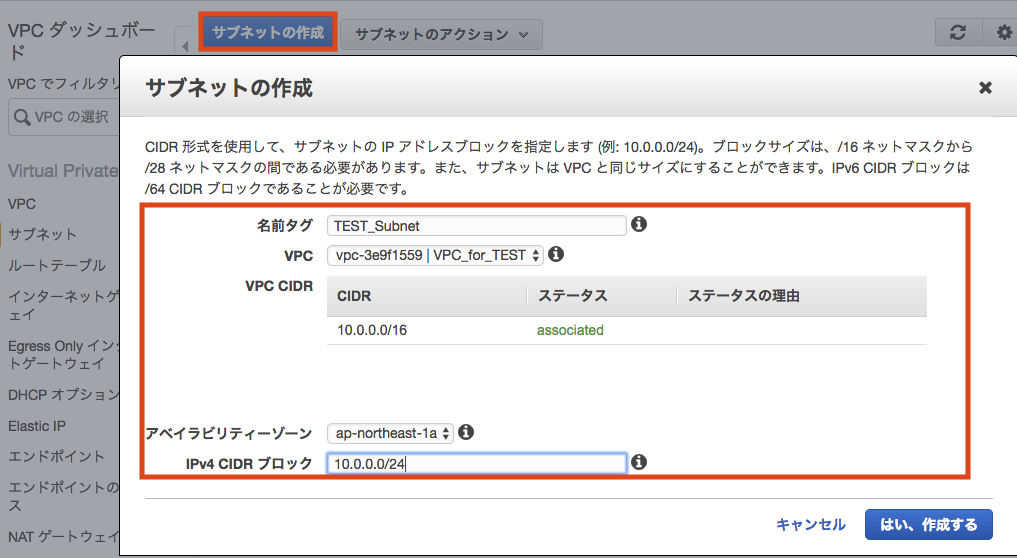Click the CIDR column header
The width and height of the screenshot is (1017, 558).
tap(354, 296)
